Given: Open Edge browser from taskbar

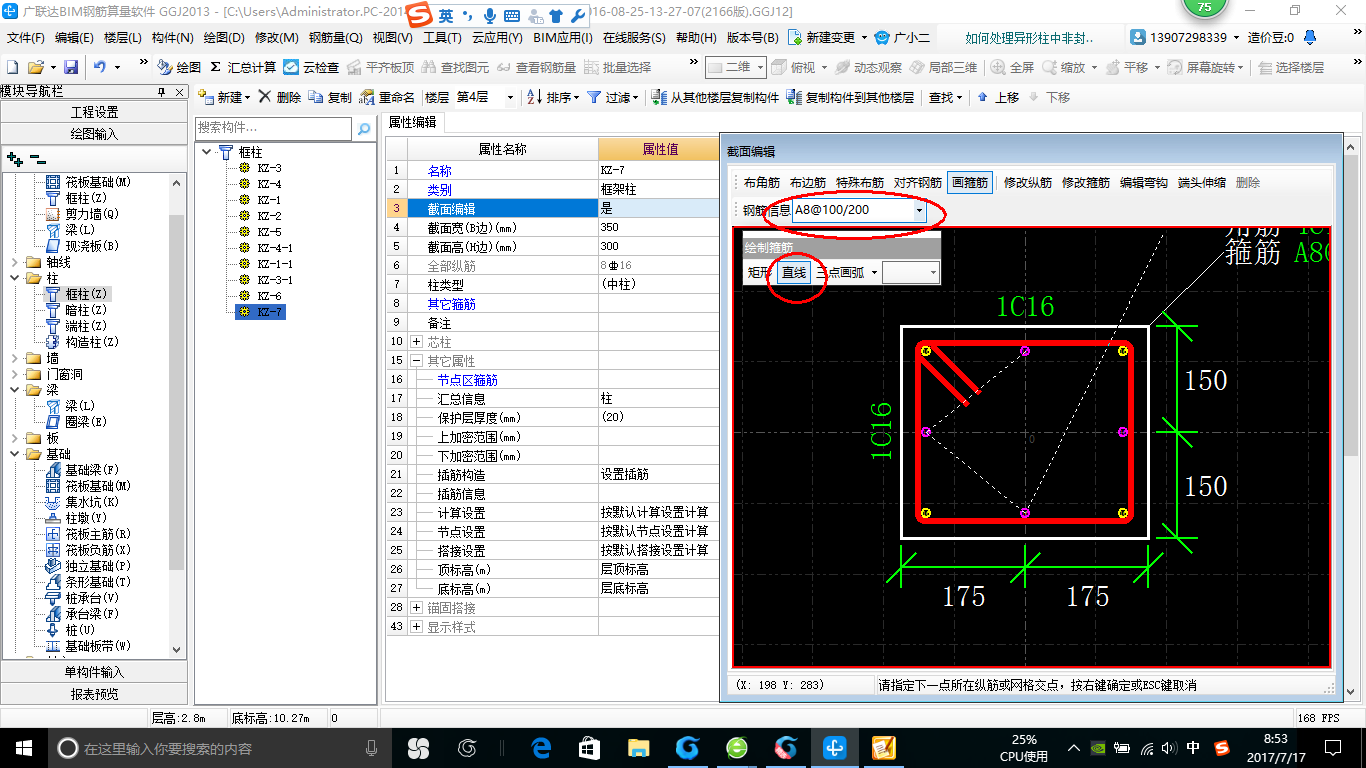Looking at the screenshot, I should [542, 747].
